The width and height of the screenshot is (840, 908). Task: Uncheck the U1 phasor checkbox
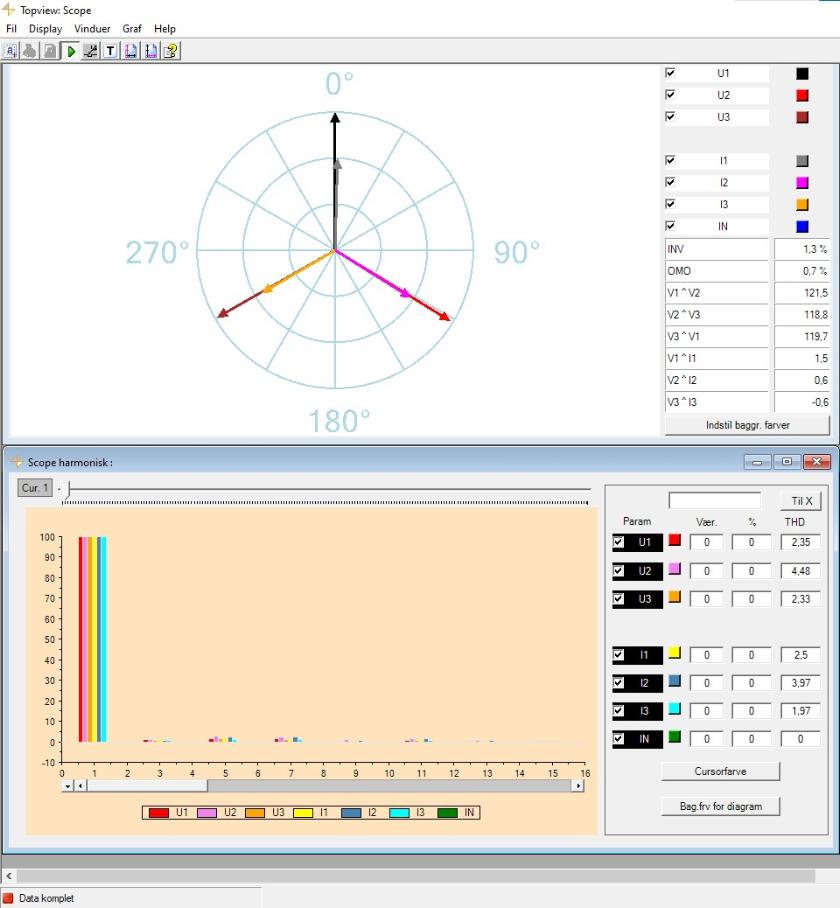(670, 73)
